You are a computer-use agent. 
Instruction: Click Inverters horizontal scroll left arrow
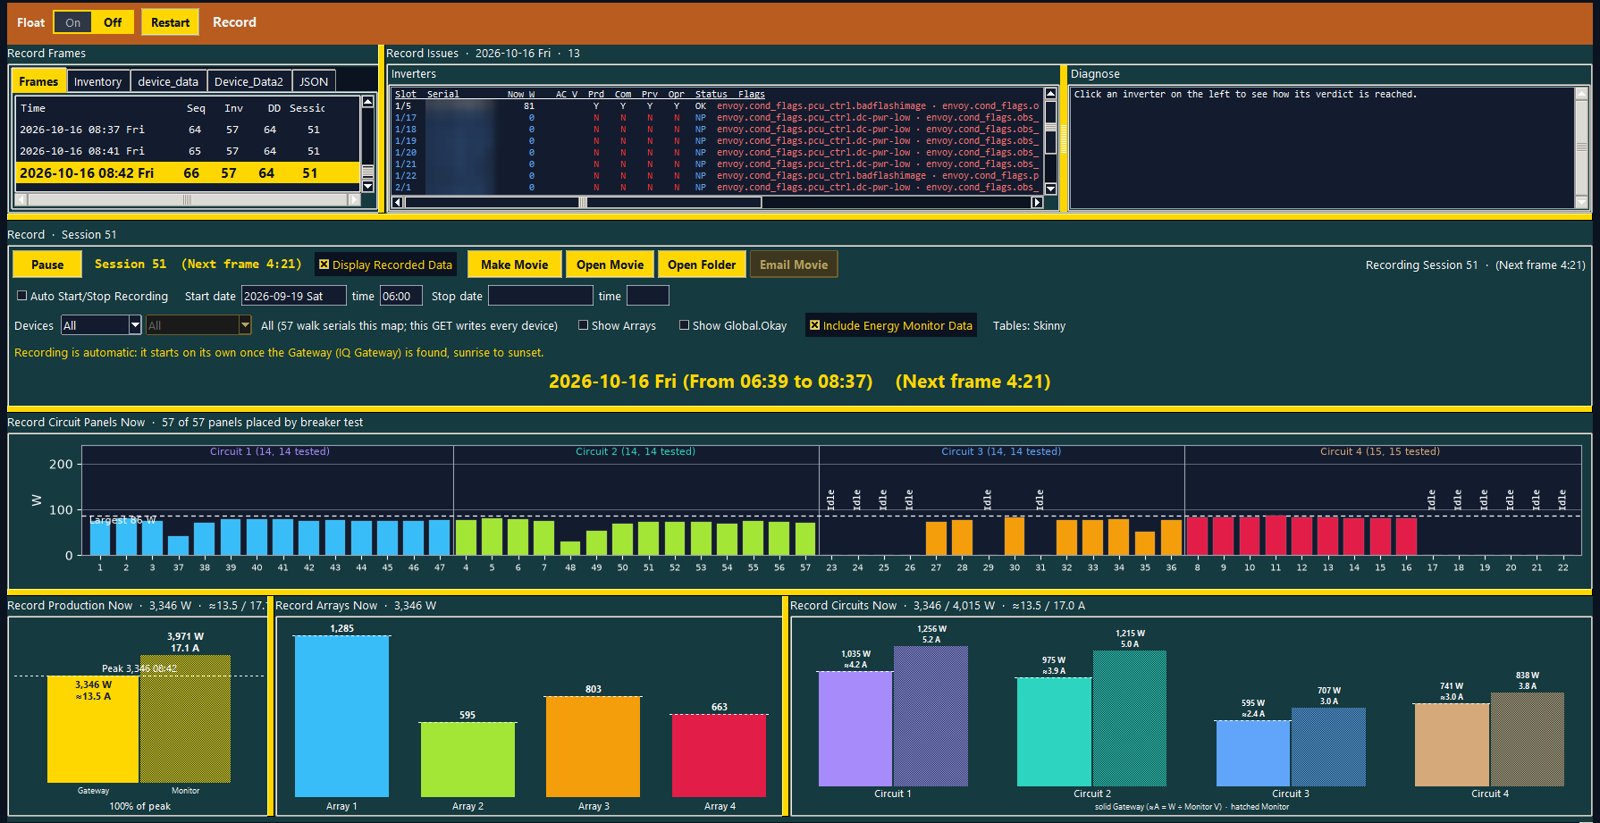[397, 202]
